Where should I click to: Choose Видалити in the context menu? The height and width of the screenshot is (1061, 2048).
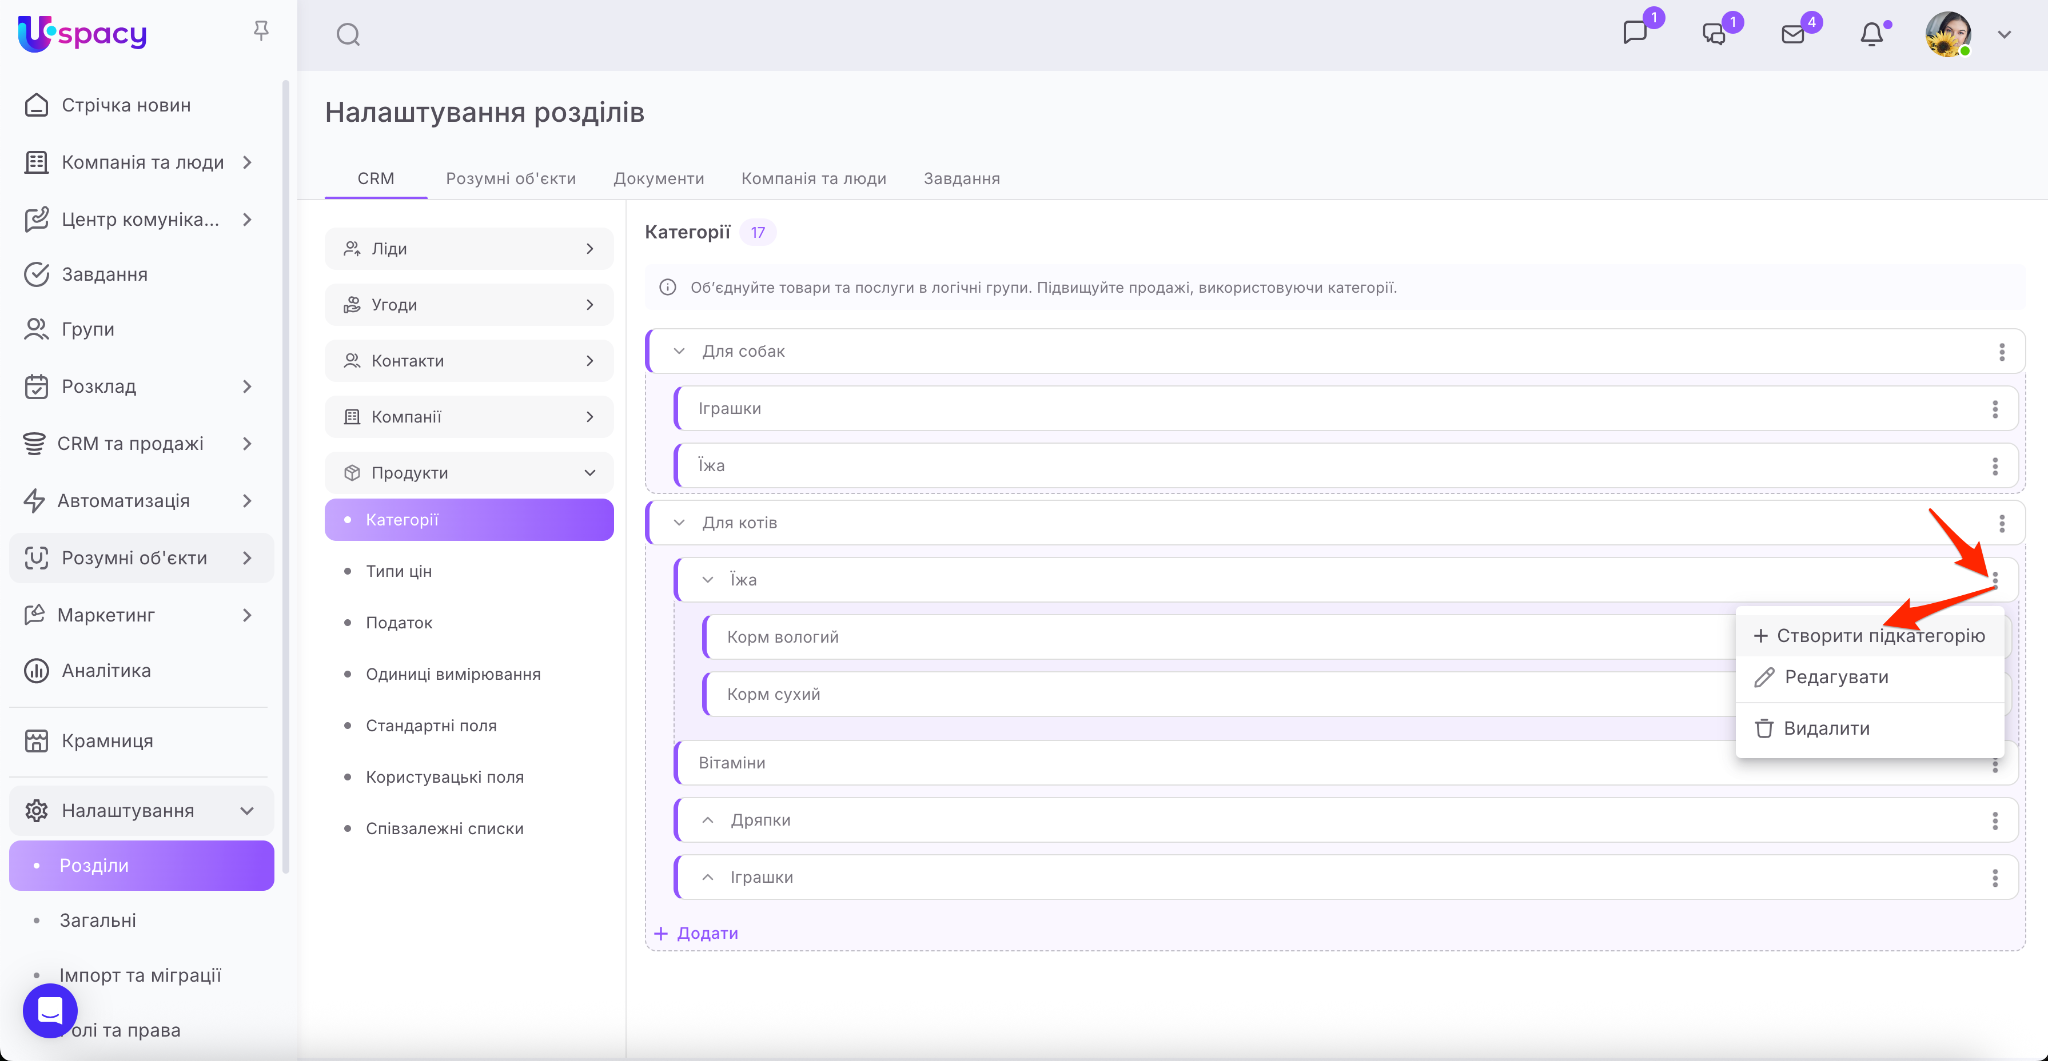[x=1825, y=729]
